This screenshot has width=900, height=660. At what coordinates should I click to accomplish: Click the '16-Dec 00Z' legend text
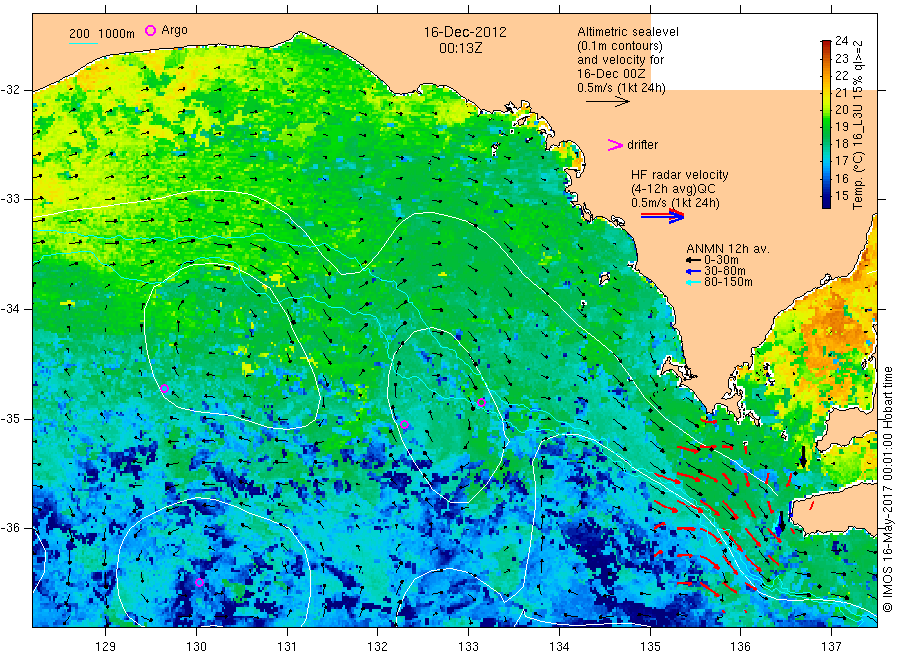611,74
